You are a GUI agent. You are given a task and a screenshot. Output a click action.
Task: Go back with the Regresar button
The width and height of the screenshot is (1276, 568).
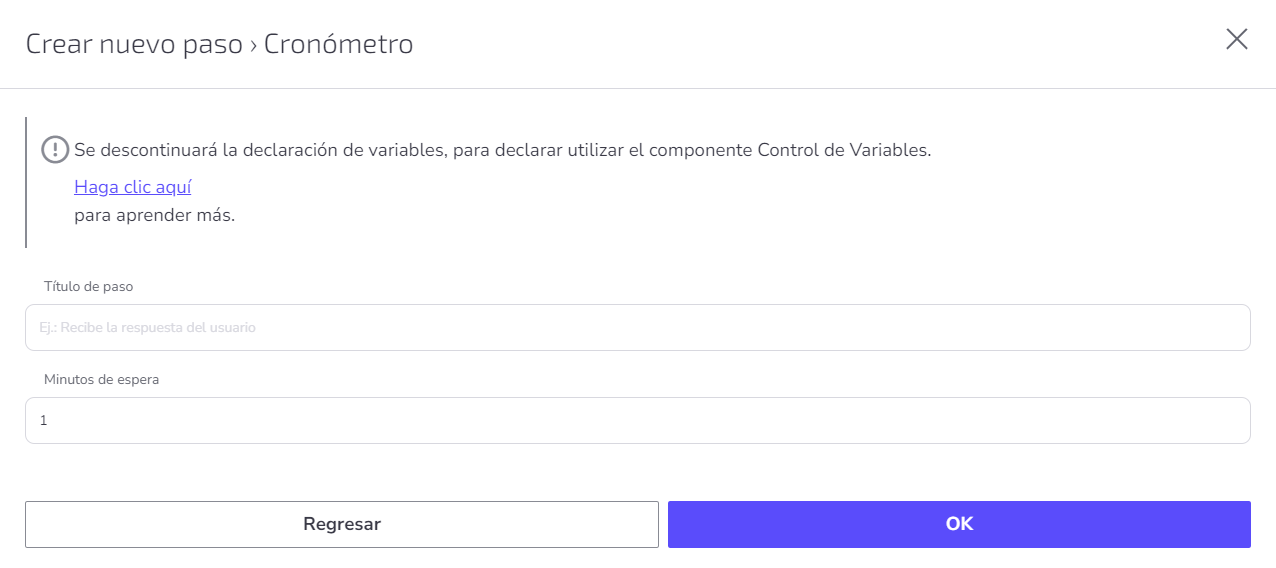coord(342,524)
